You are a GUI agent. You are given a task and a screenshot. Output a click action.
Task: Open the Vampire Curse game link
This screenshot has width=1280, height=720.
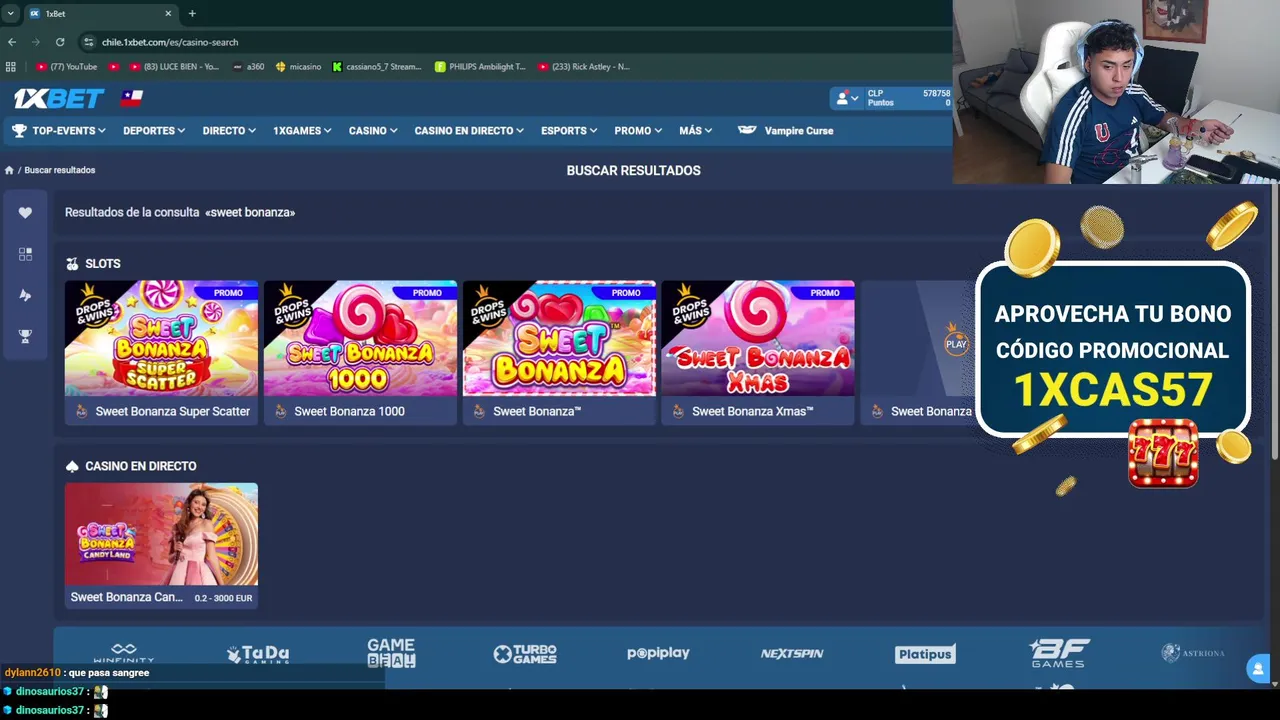pyautogui.click(x=785, y=131)
